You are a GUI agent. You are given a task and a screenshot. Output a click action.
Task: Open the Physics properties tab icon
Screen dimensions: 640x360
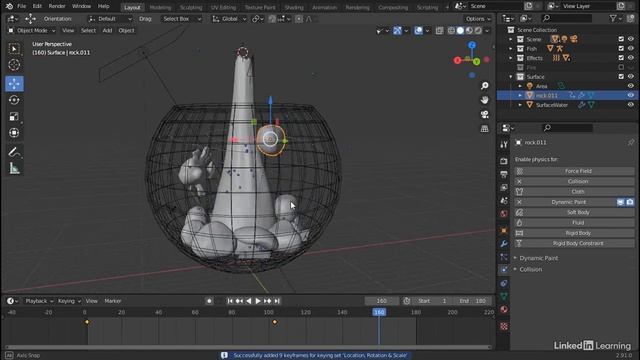tap(504, 270)
